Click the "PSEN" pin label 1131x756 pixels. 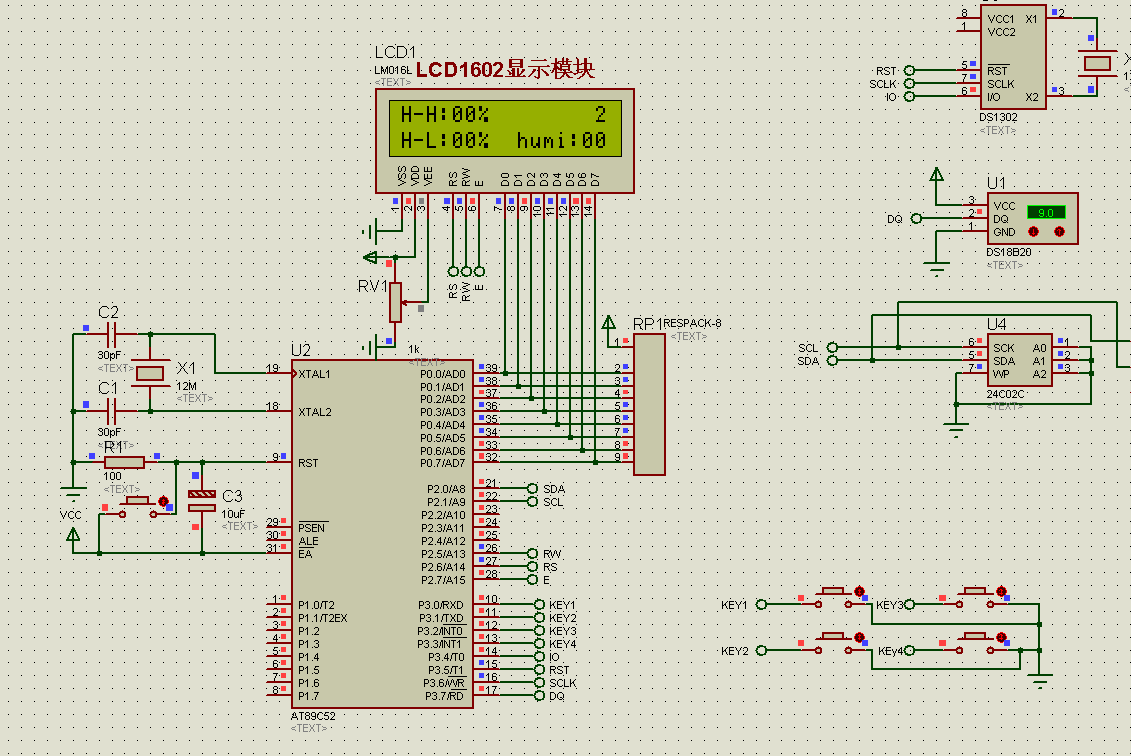pyautogui.click(x=312, y=528)
